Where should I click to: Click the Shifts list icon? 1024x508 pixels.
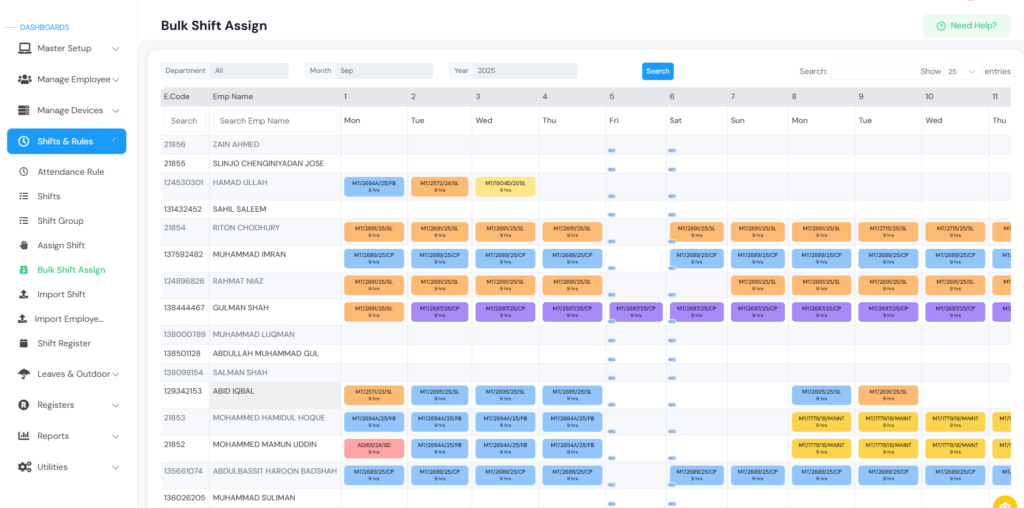[x=24, y=197]
